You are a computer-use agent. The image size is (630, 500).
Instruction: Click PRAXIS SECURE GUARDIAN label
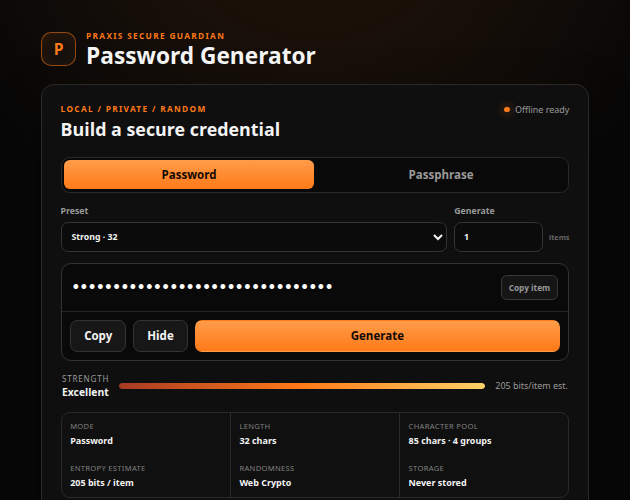coord(155,36)
